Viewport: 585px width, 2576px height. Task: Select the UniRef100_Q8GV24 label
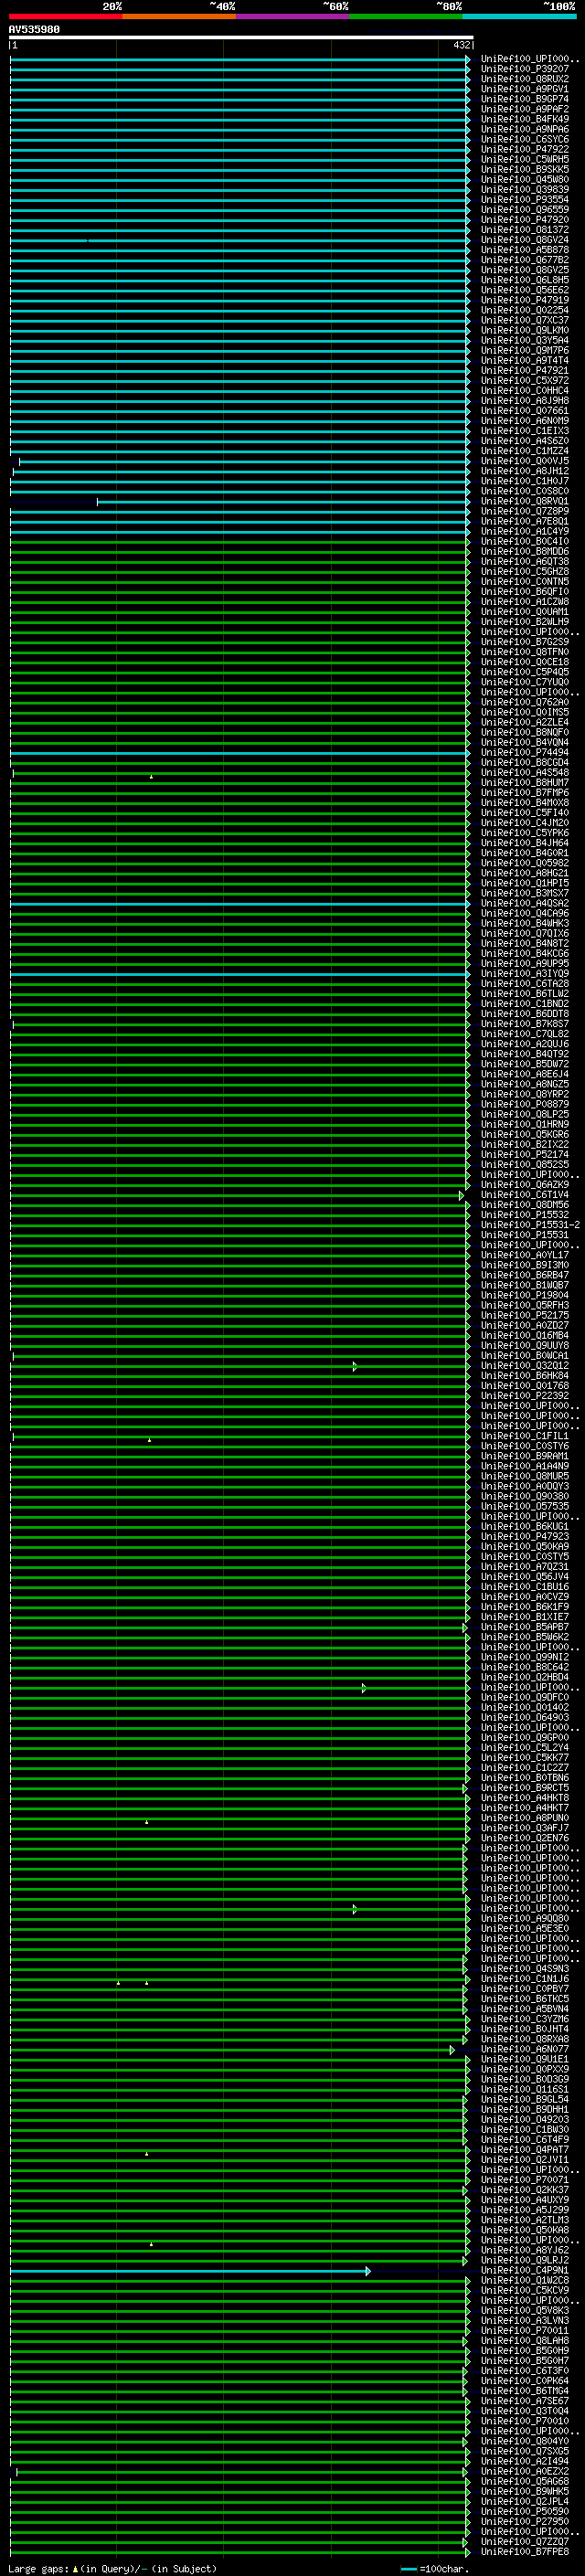[x=525, y=240]
